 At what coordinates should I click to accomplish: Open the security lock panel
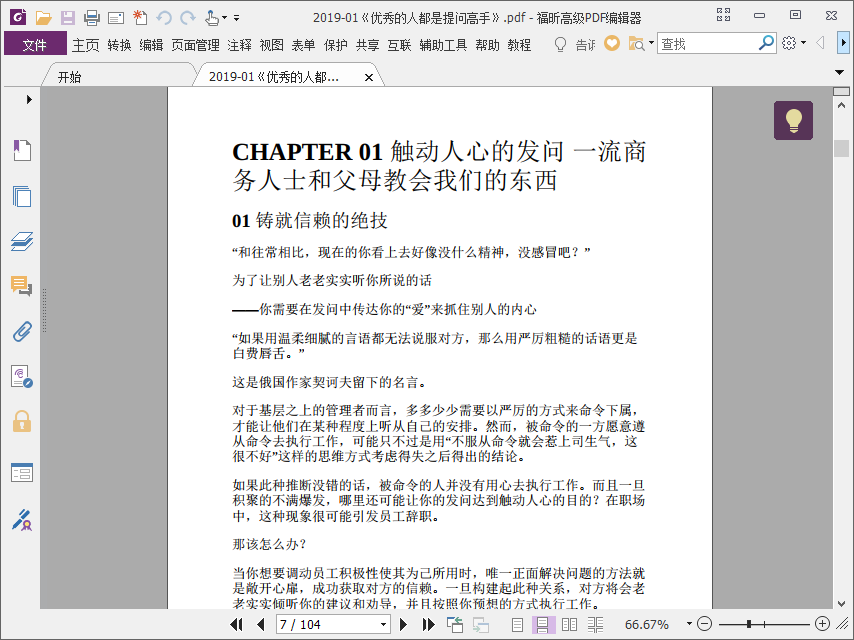(x=22, y=422)
